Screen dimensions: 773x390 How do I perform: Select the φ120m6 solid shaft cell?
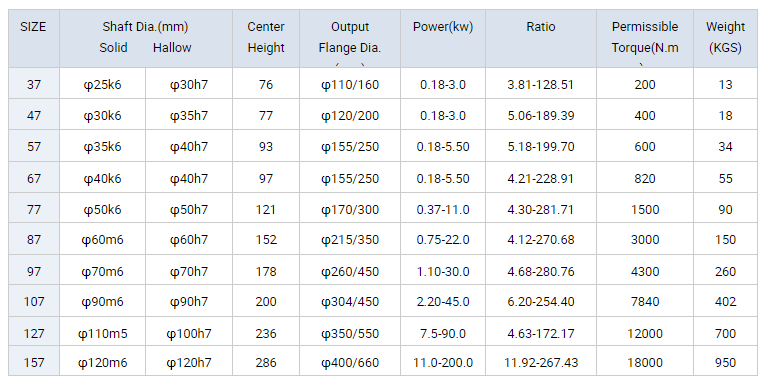102,362
